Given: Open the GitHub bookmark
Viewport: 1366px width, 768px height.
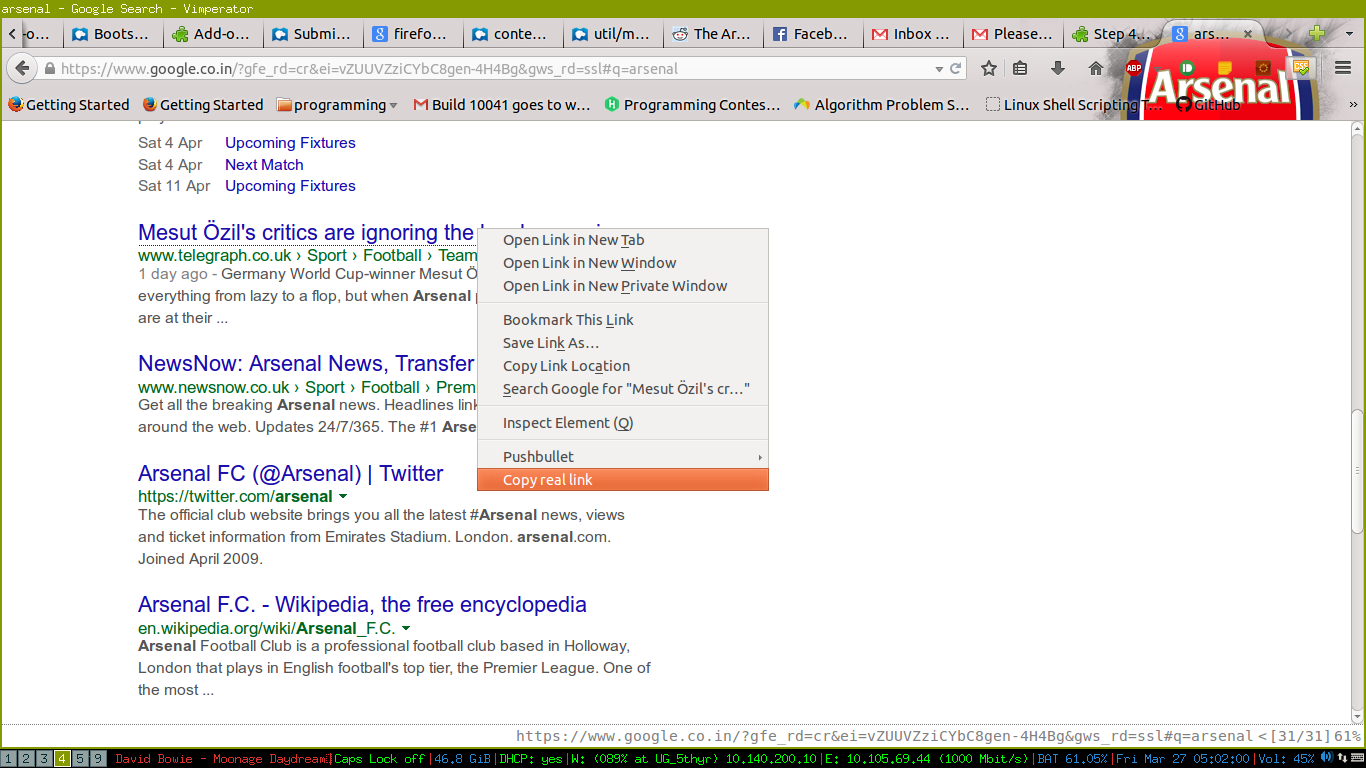Looking at the screenshot, I should [1208, 104].
